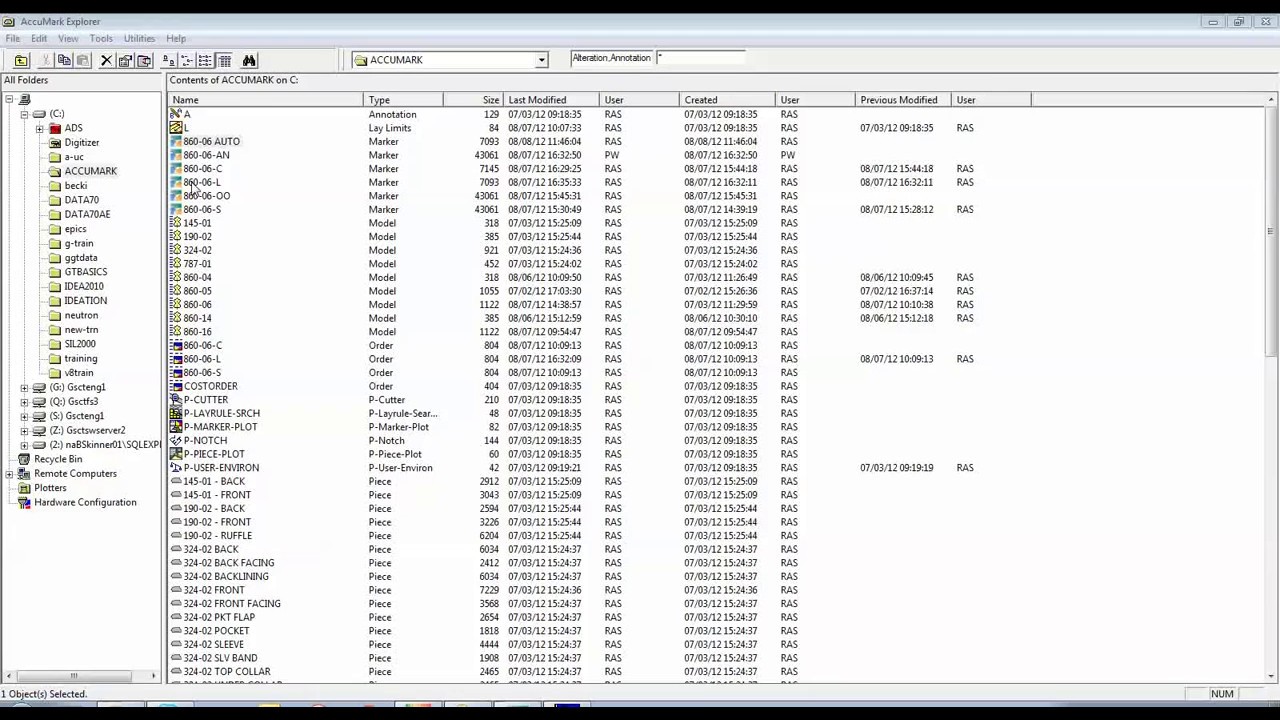This screenshot has height=720, width=1280.
Task: Click the Recycle Bin icon in tree
Action: 24,459
